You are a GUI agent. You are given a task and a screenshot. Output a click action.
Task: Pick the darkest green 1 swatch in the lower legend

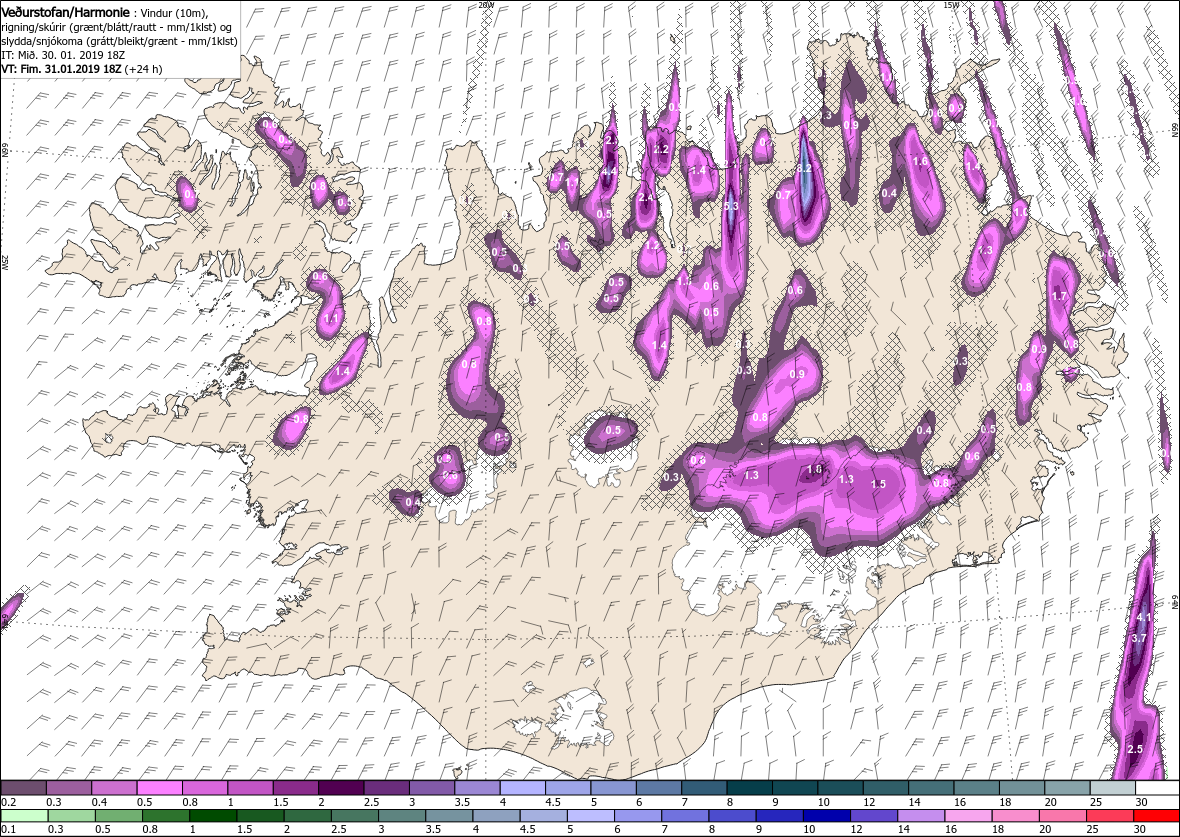click(213, 817)
